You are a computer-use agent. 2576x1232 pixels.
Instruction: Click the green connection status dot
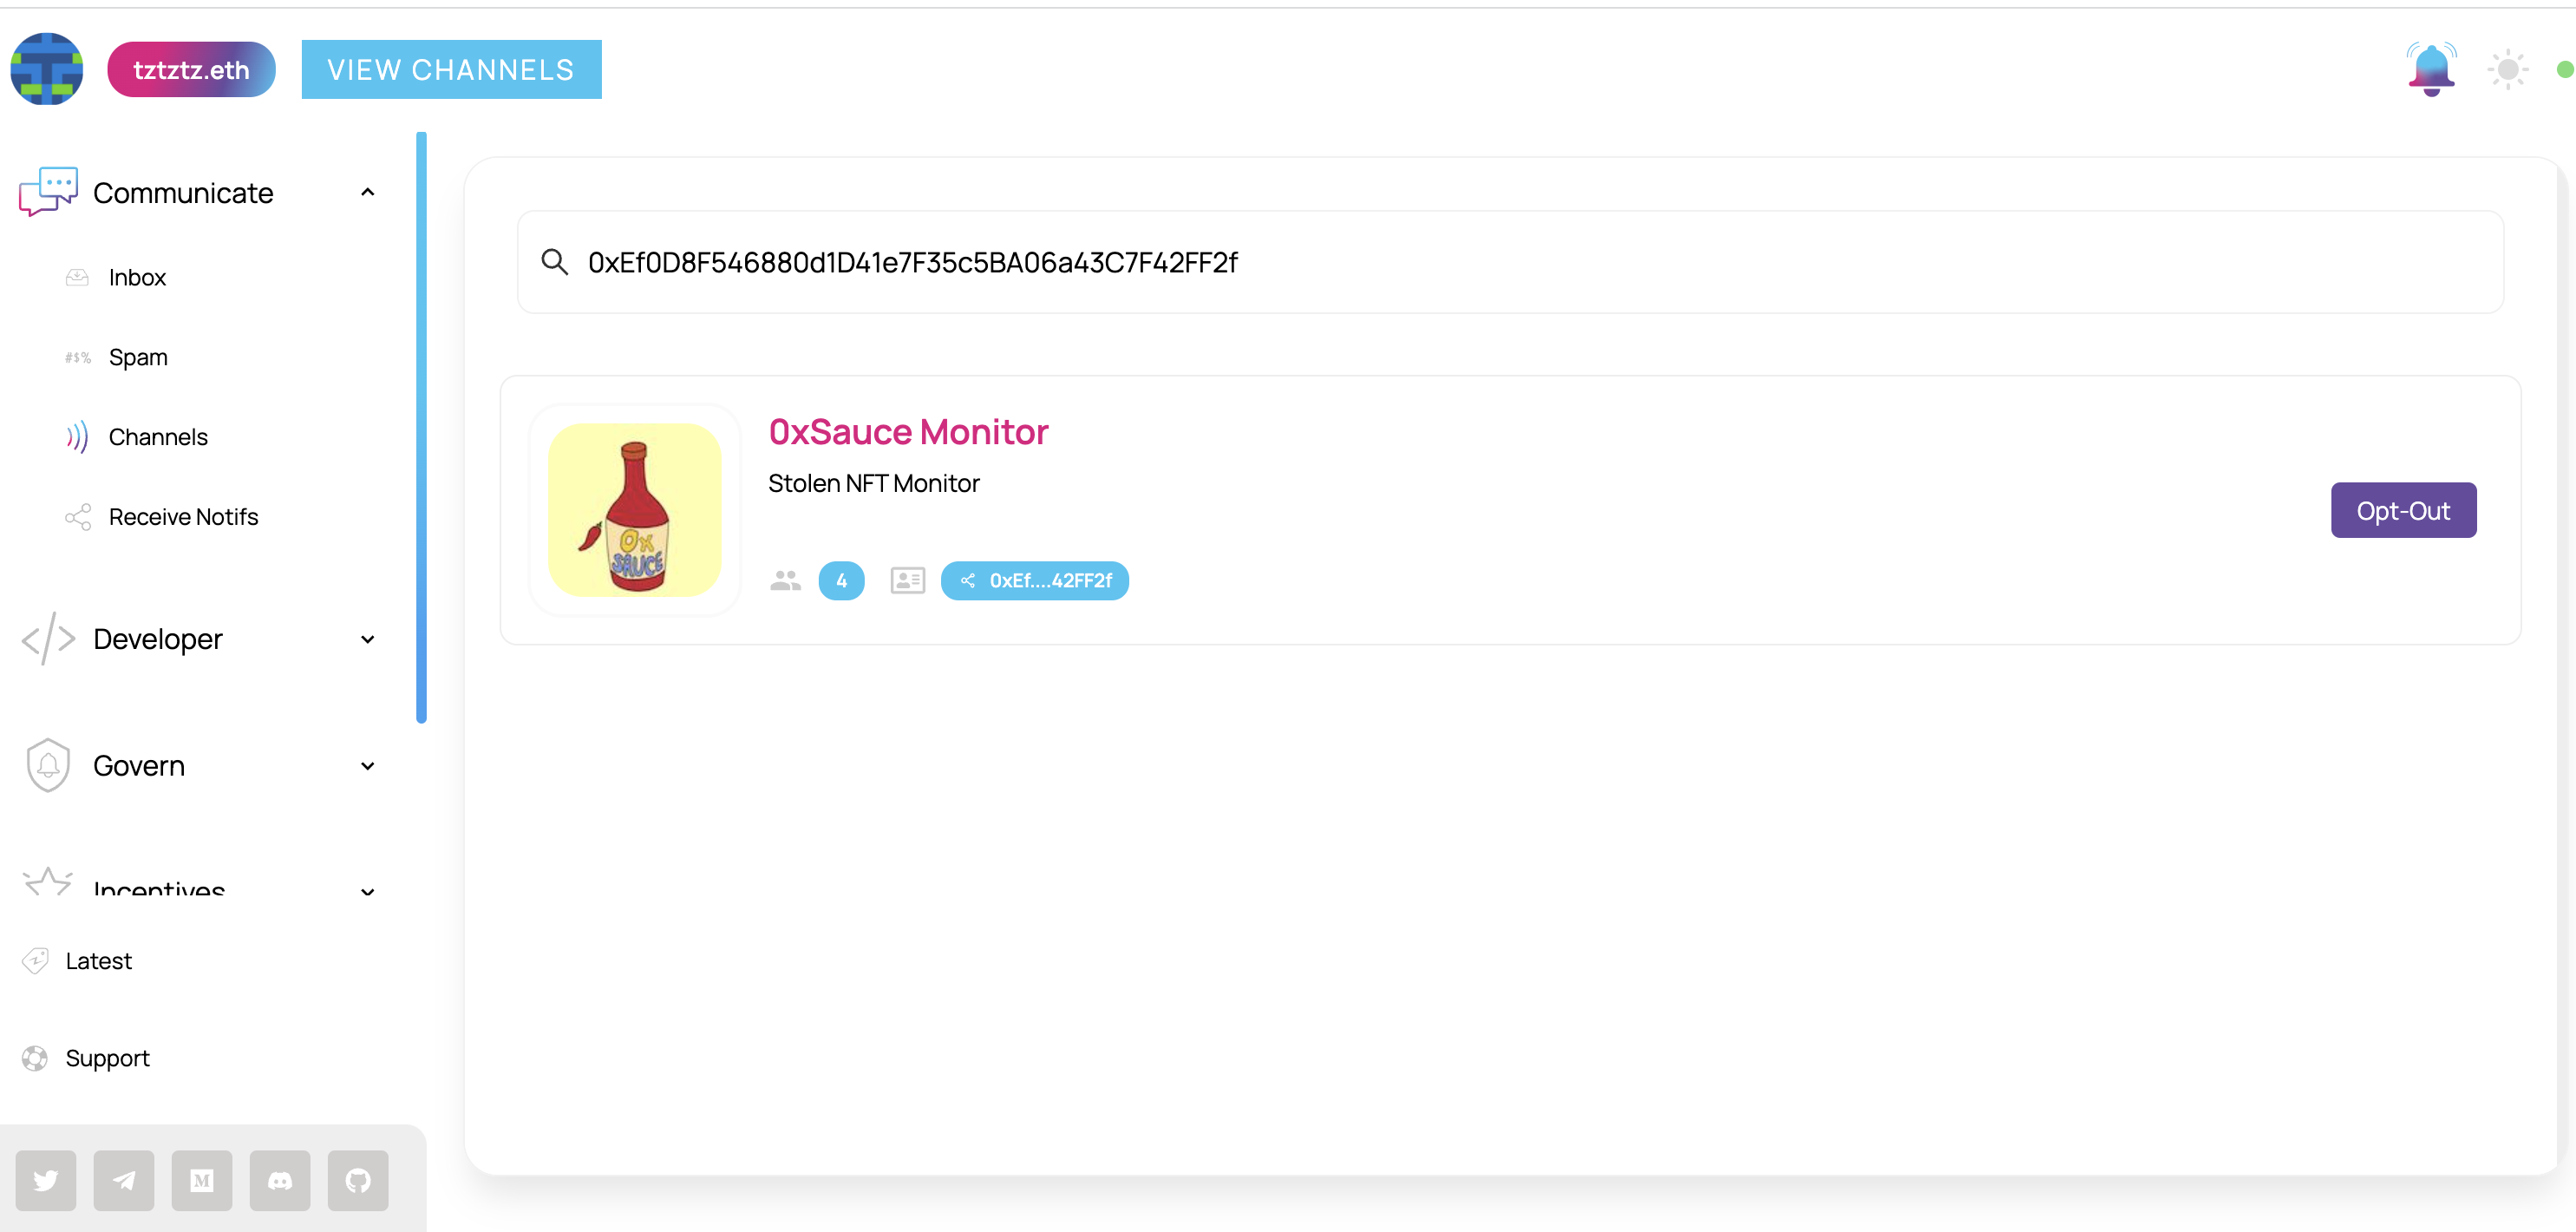click(x=2565, y=69)
